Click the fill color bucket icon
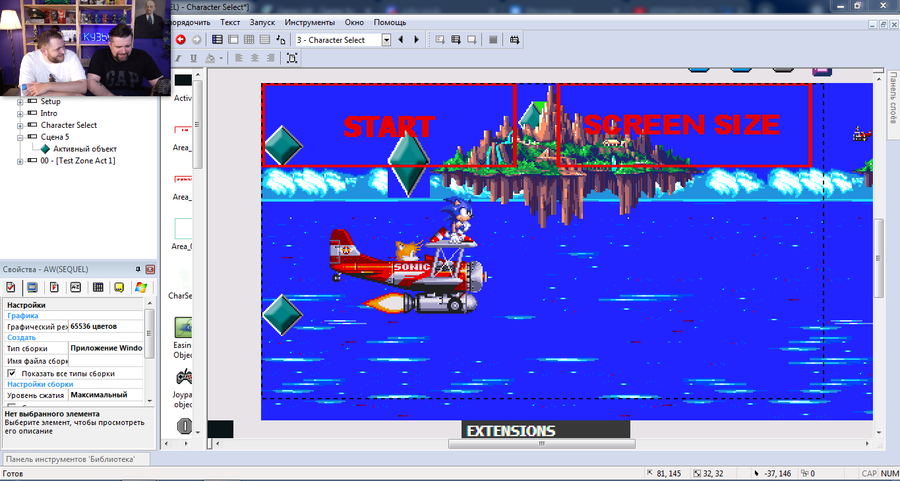The width and height of the screenshot is (900, 481). (211, 58)
